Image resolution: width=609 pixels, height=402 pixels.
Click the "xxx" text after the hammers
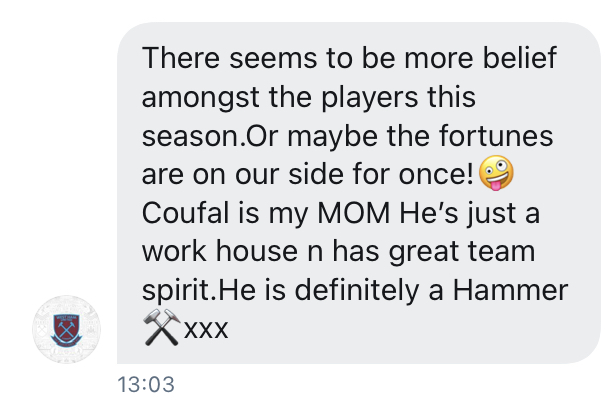pos(206,330)
